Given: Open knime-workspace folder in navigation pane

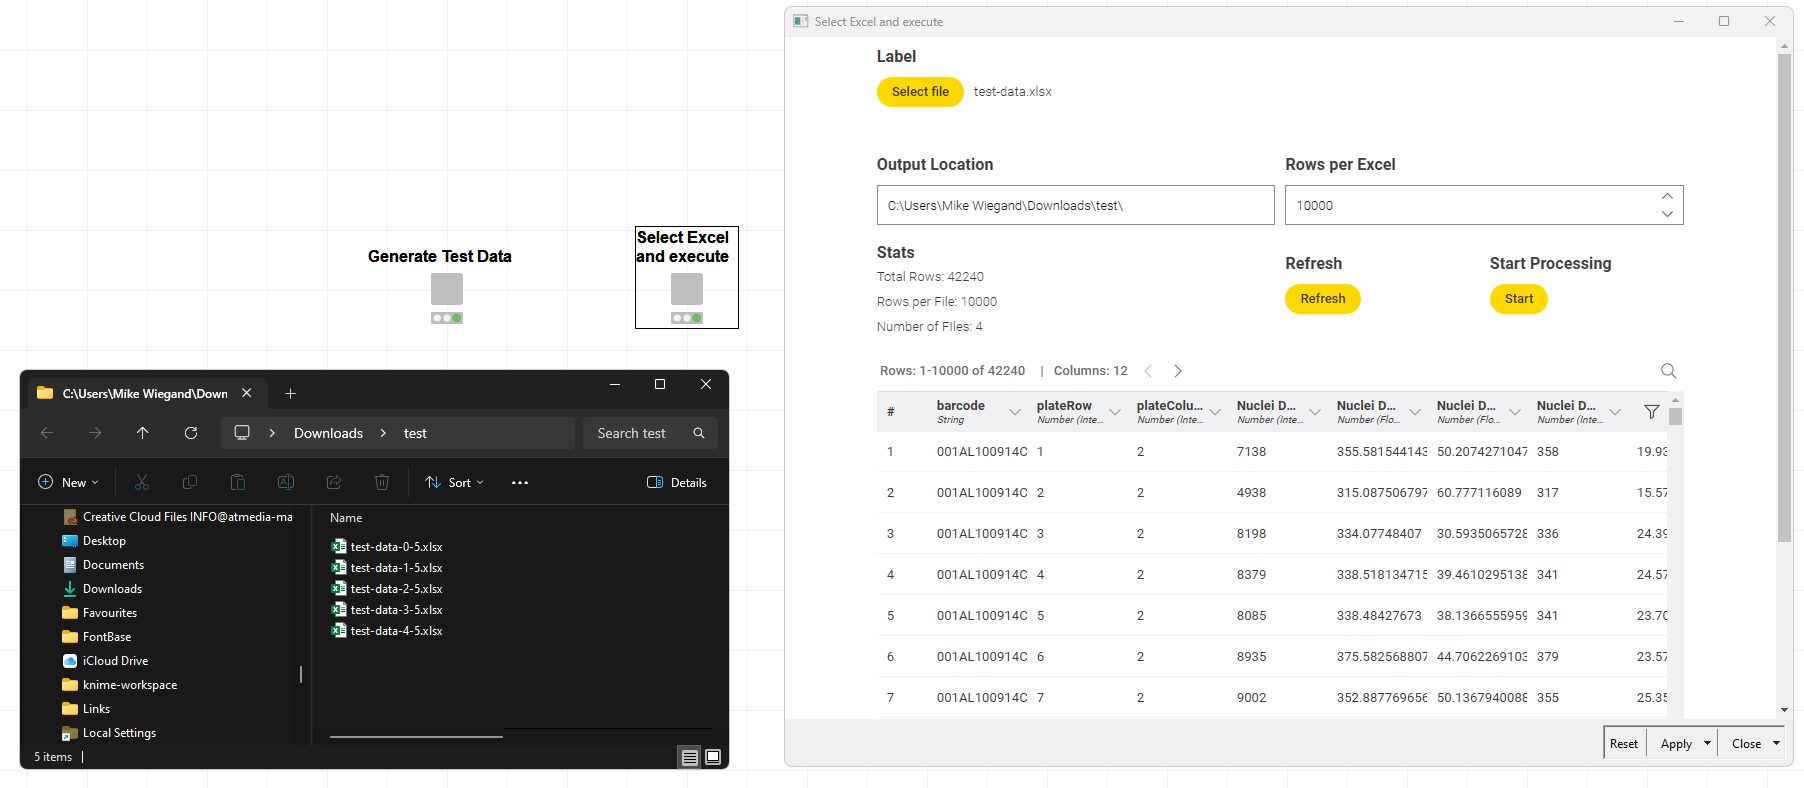Looking at the screenshot, I should point(129,685).
